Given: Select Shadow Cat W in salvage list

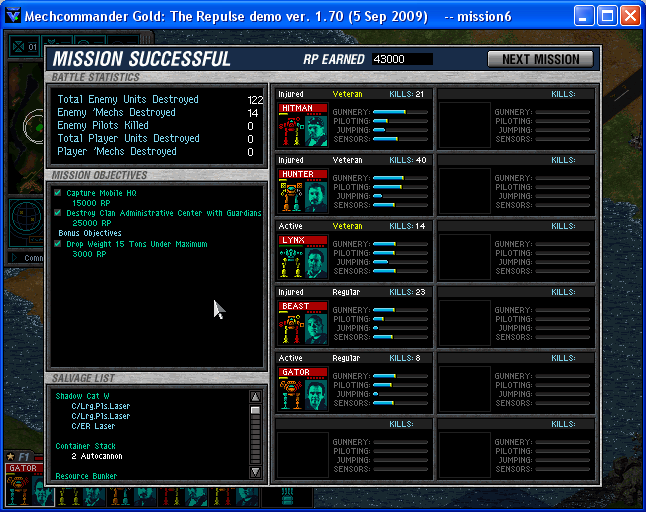Looking at the screenshot, I should pyautogui.click(x=82, y=396).
